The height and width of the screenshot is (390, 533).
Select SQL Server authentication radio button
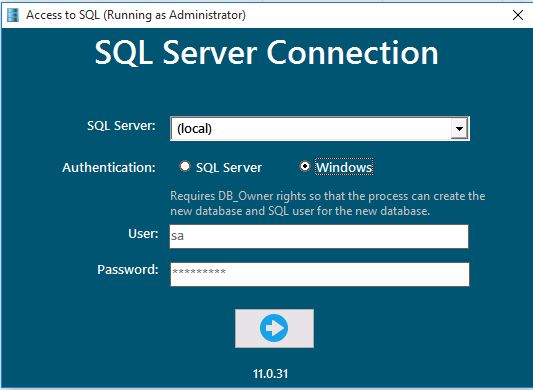[x=185, y=166]
